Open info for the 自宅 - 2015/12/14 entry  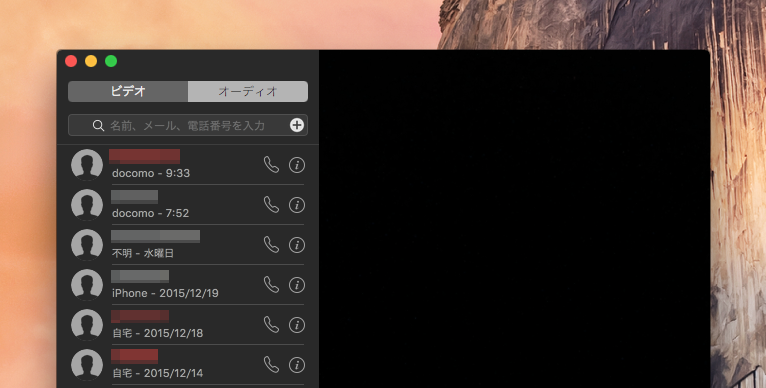point(297,365)
